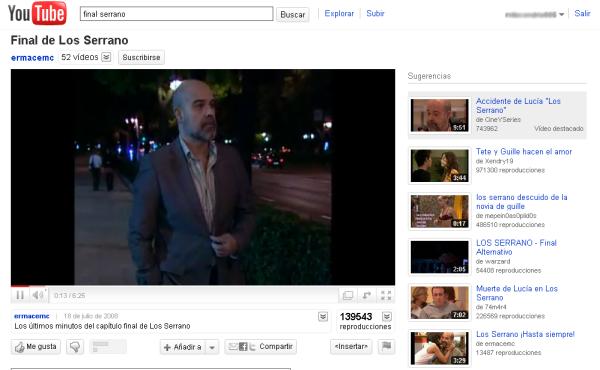
Task: Open the Añadir a button
Action: pyautogui.click(x=183, y=347)
